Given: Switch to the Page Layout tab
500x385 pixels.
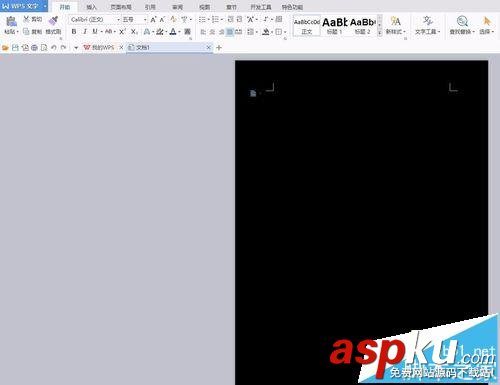Looking at the screenshot, I should click(121, 7).
